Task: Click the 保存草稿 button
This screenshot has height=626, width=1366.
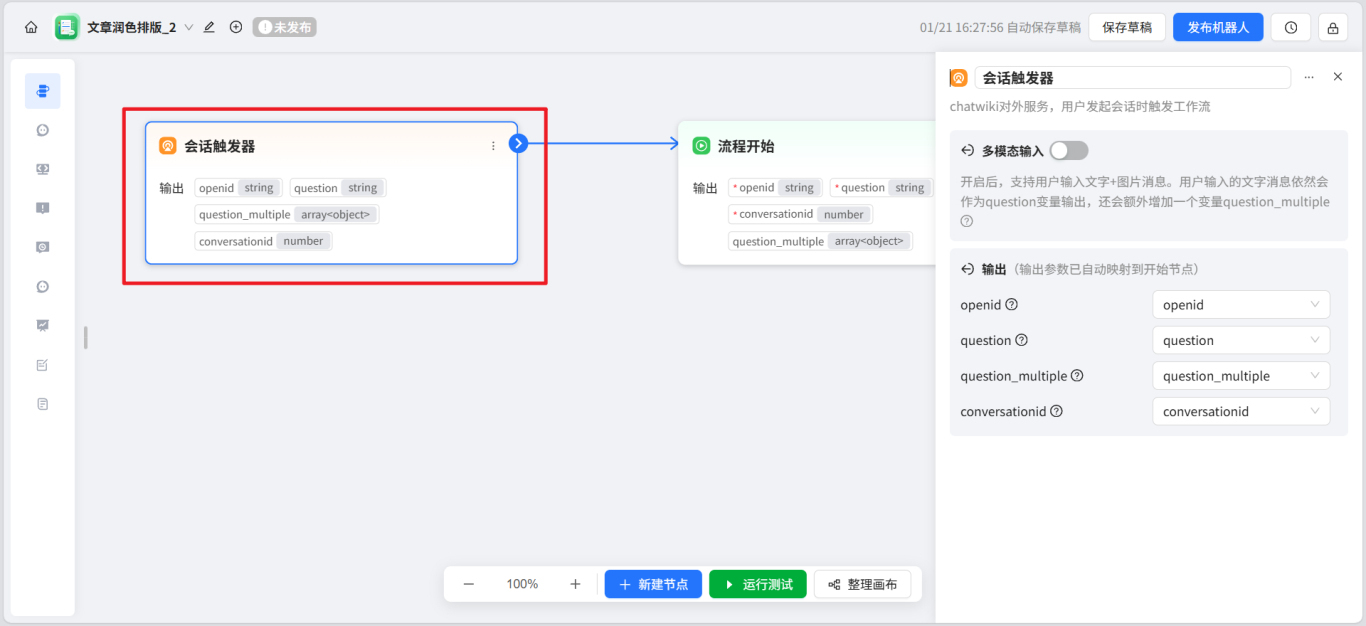Action: click(x=1127, y=27)
